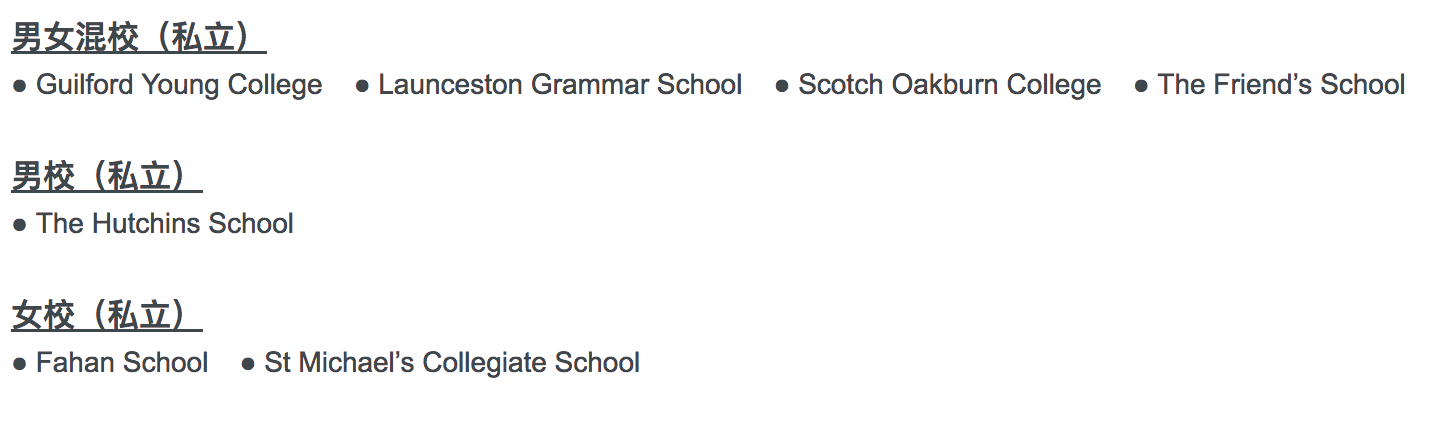Click the 女校（私立） heading
Screen dimensions: 1434x424
(107, 316)
